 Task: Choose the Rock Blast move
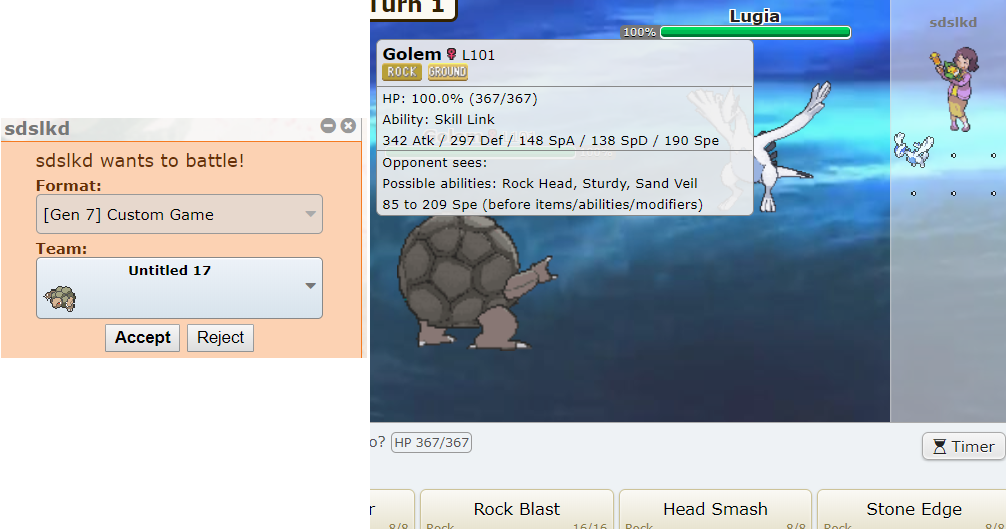point(517,510)
